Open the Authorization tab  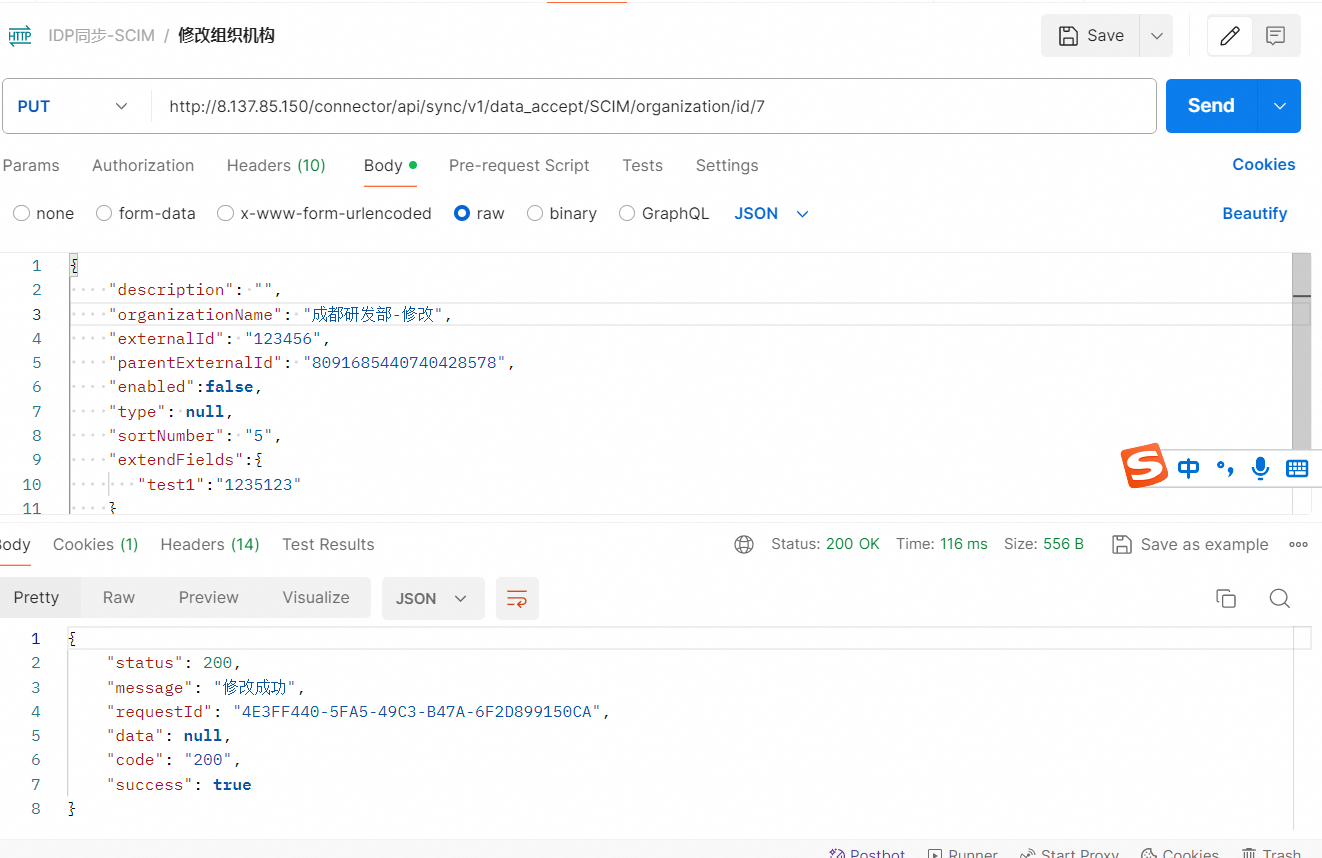143,165
